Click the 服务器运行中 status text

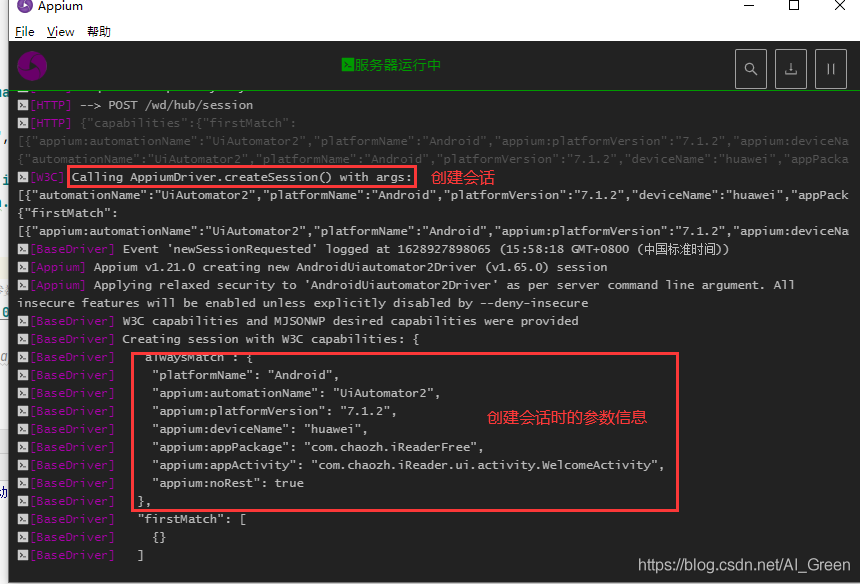click(398, 65)
